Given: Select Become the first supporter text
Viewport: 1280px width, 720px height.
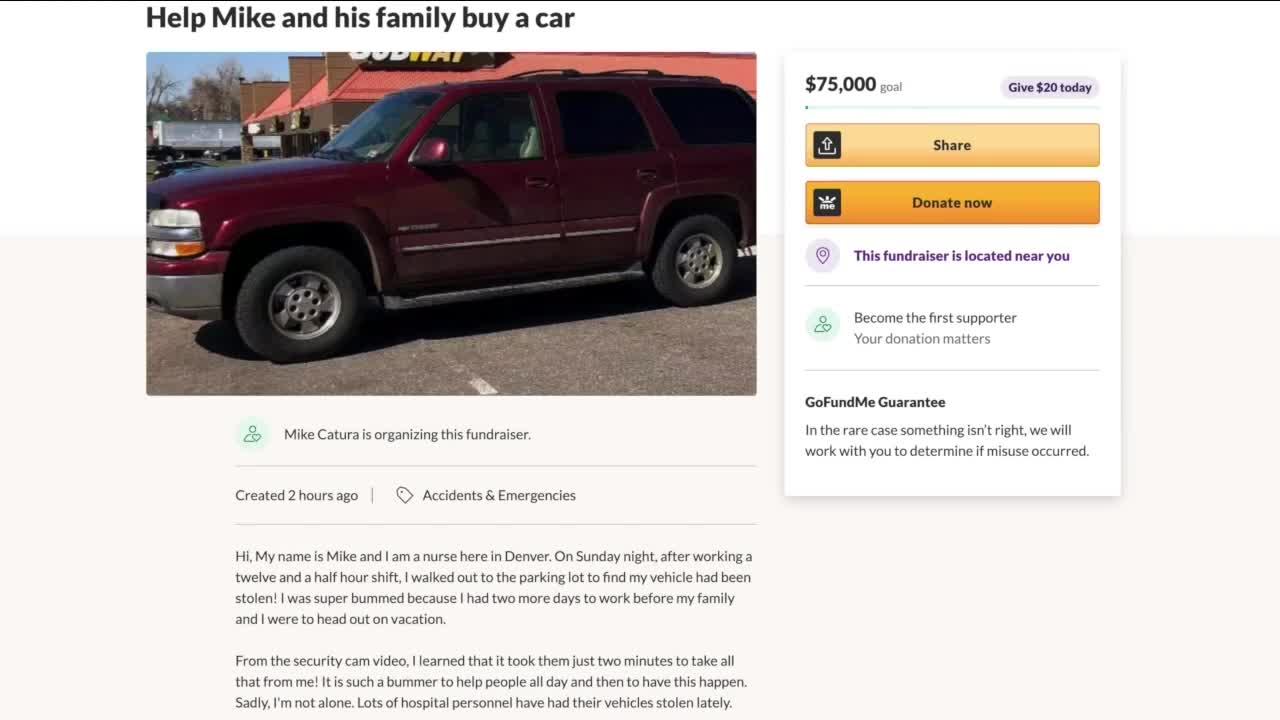Looking at the screenshot, I should tap(935, 317).
